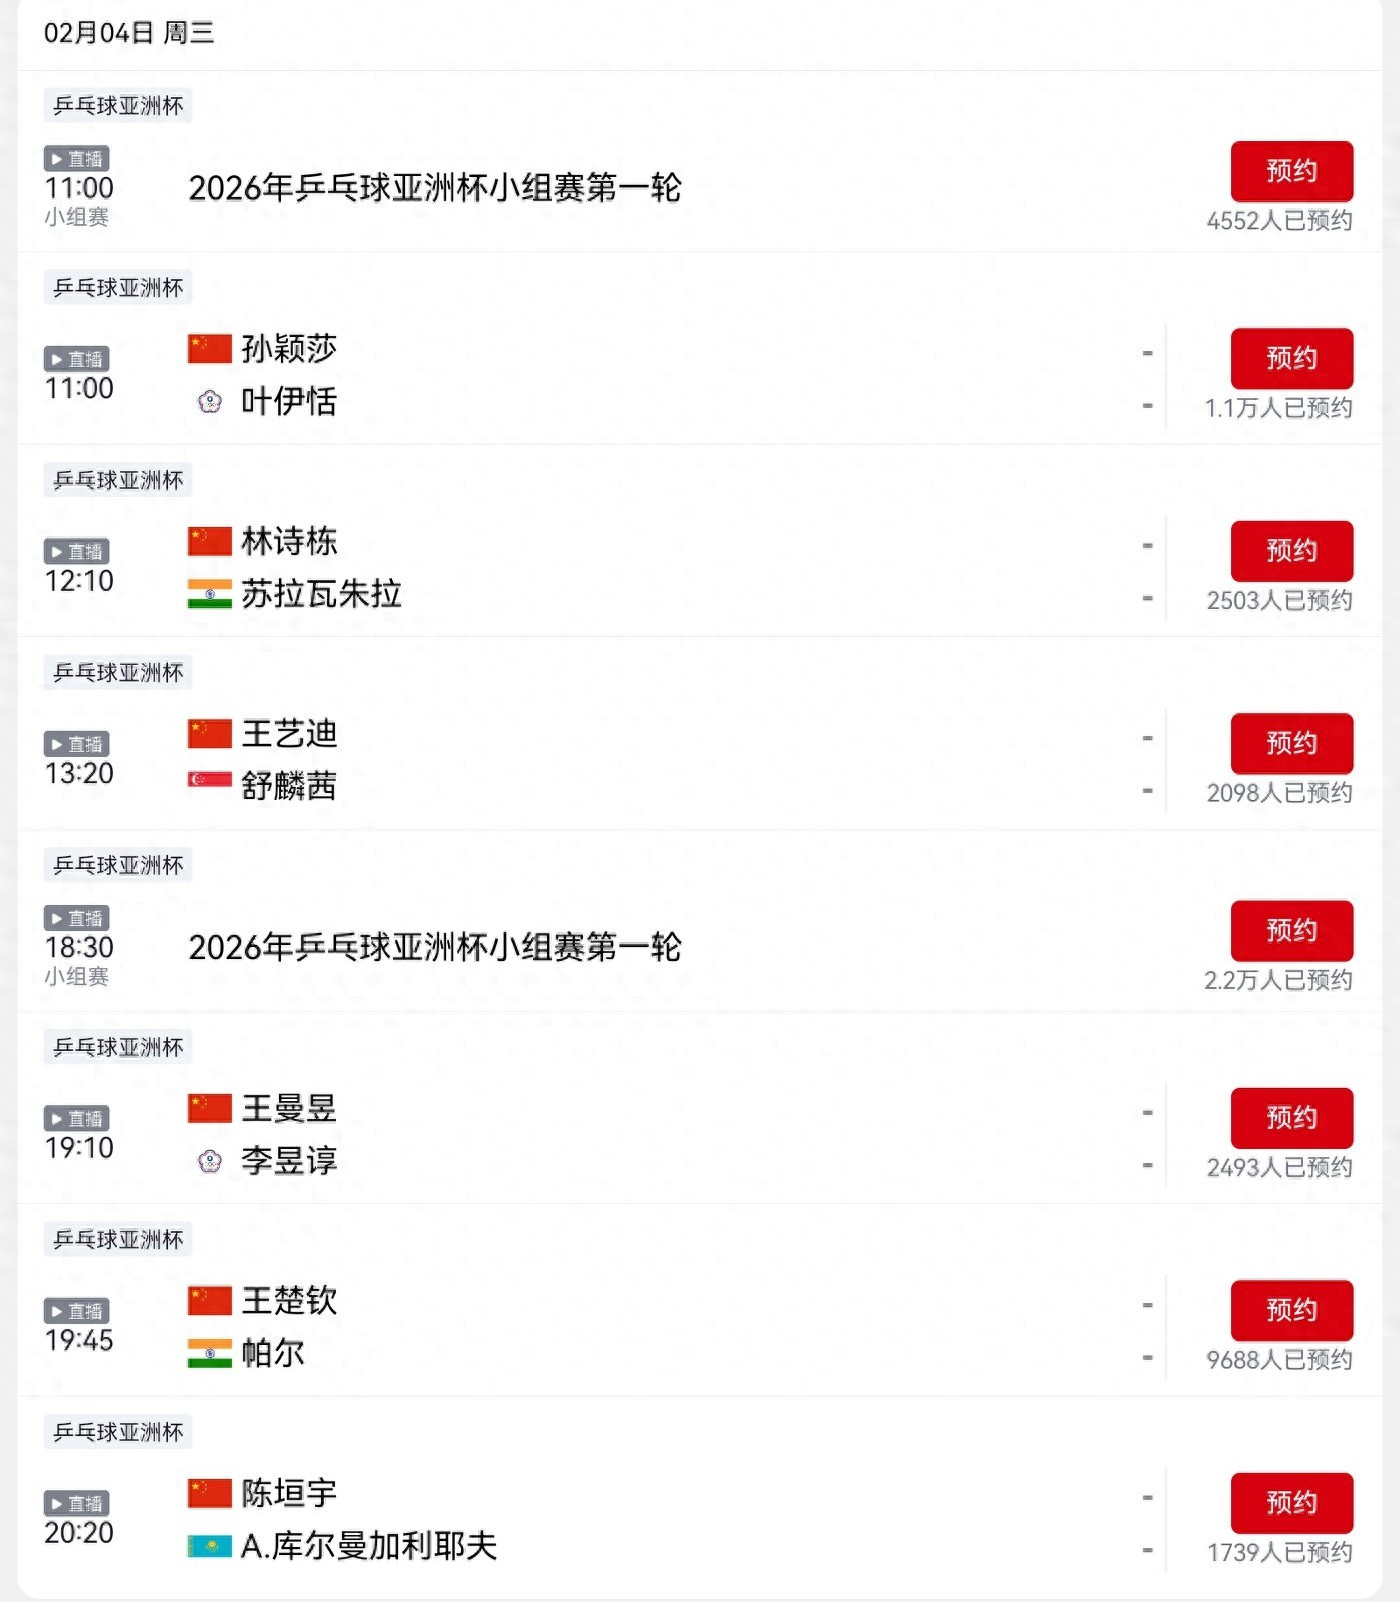Reserve the 18:30 group stage broadcast
The width and height of the screenshot is (1400, 1602).
[1291, 931]
